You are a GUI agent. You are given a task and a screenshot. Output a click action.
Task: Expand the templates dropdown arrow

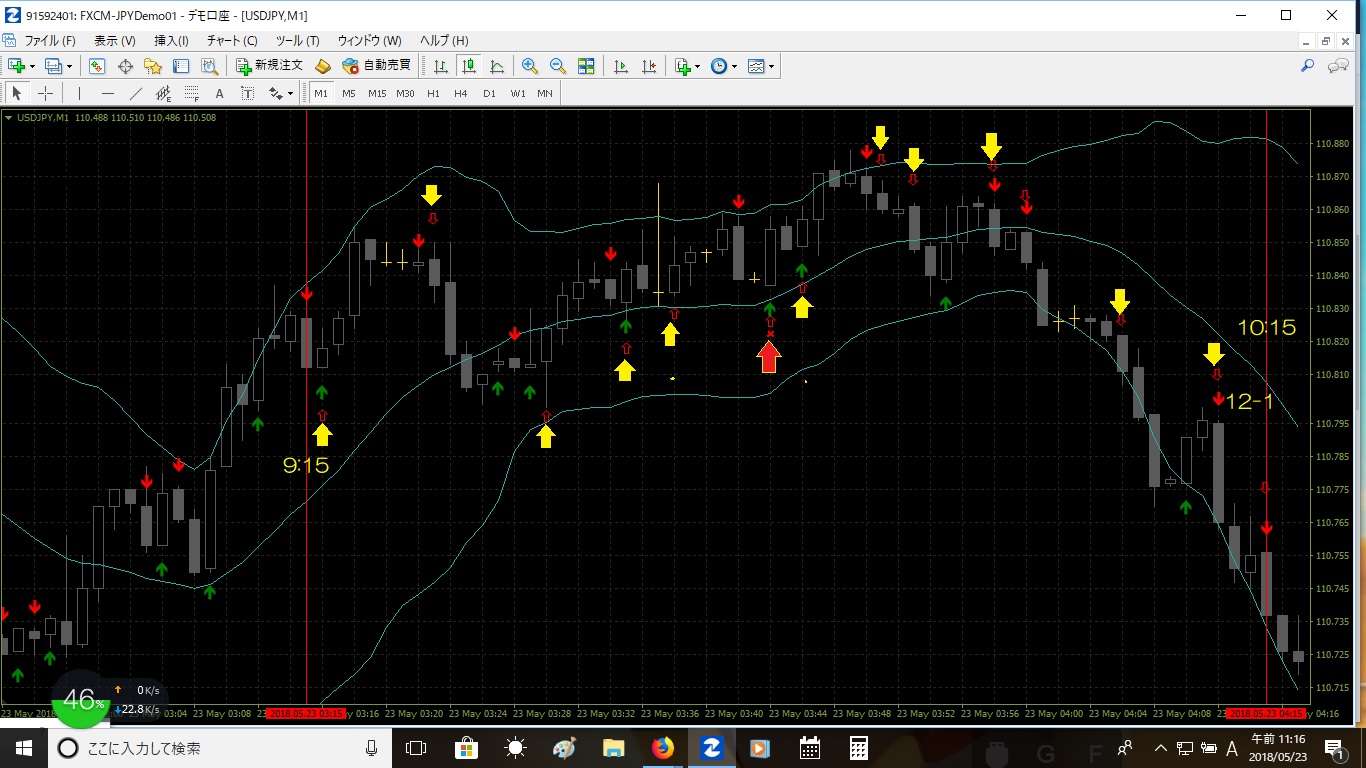pyautogui.click(x=771, y=66)
